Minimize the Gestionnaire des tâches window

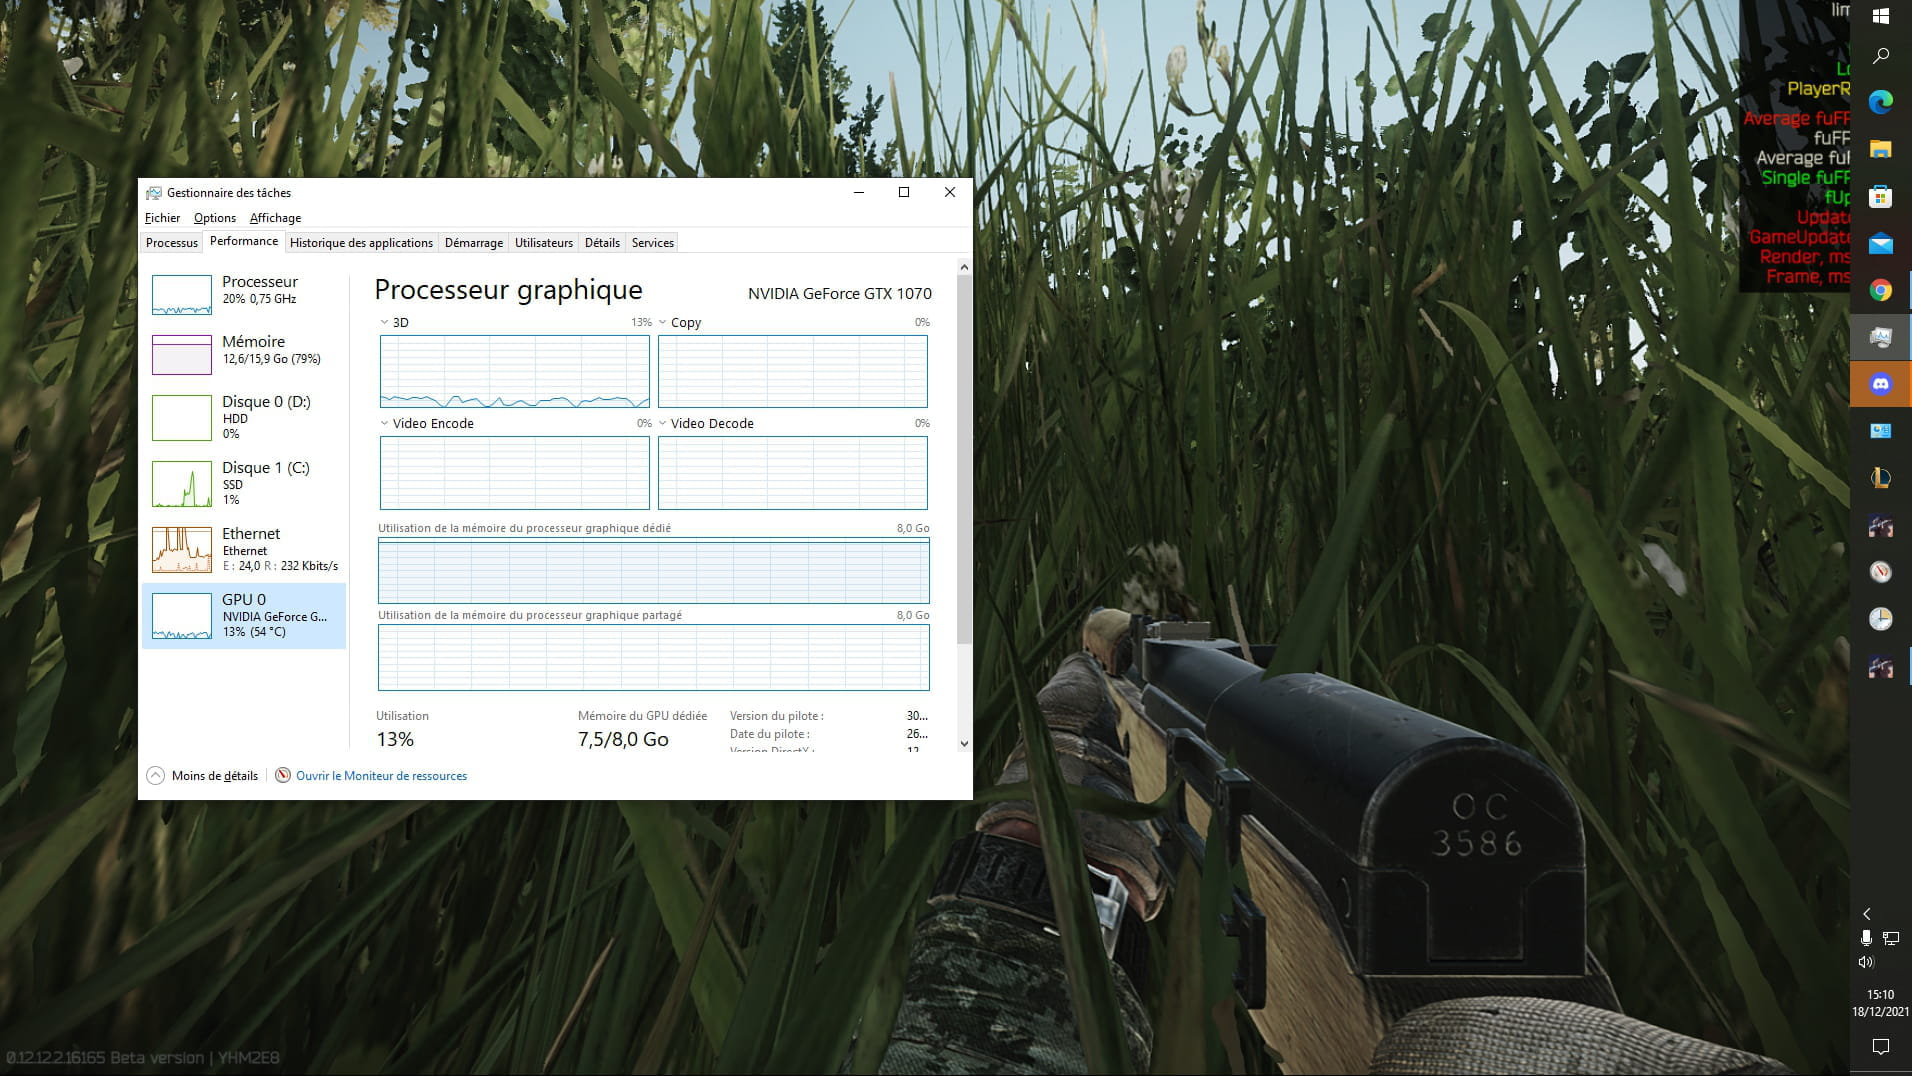point(858,192)
